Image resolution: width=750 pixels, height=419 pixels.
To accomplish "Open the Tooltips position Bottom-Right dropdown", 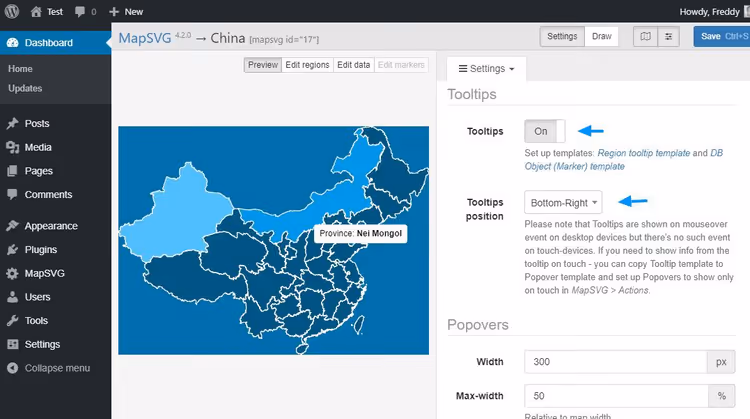I will click(563, 202).
